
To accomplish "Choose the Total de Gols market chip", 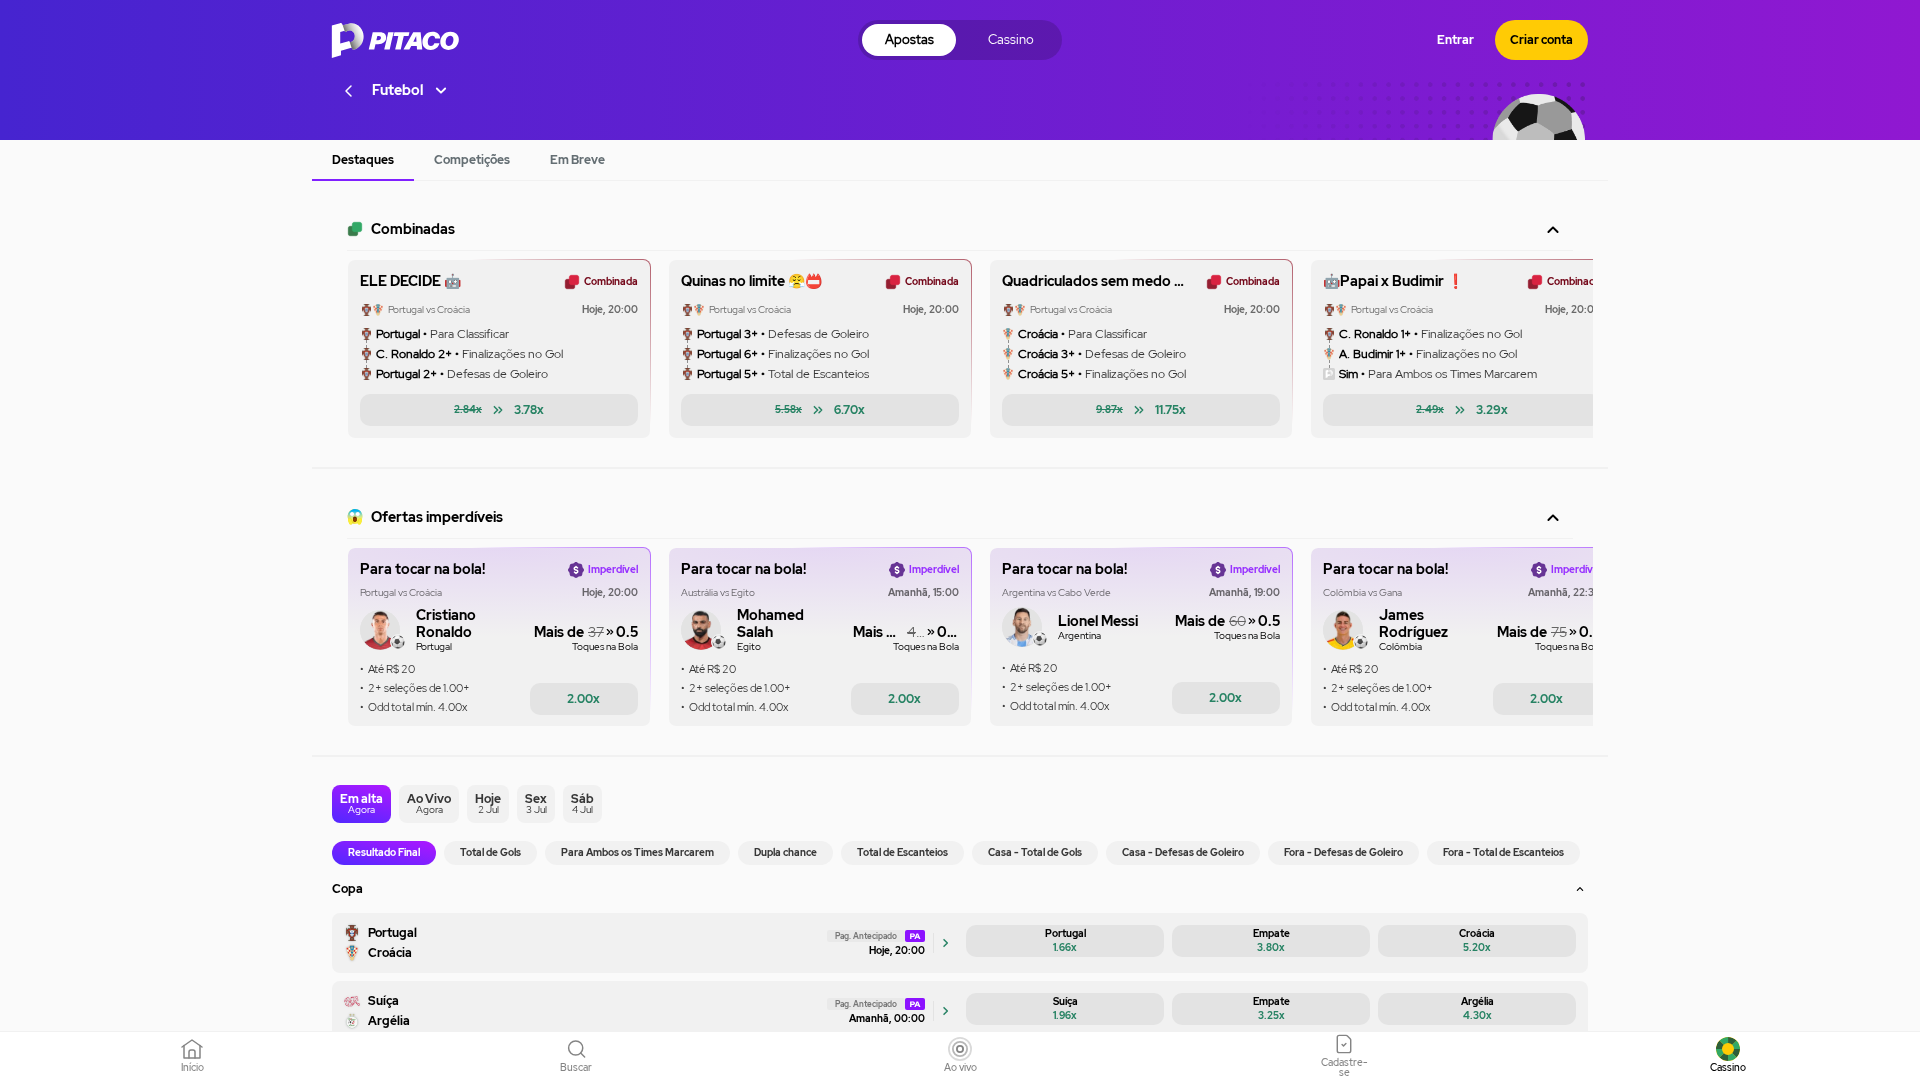I will click(490, 853).
